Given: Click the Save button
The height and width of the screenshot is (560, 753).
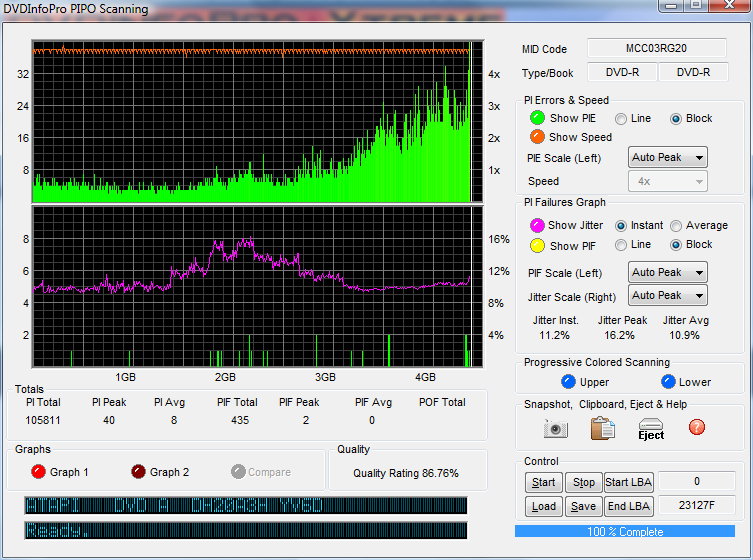Looking at the screenshot, I should tap(583, 506).
